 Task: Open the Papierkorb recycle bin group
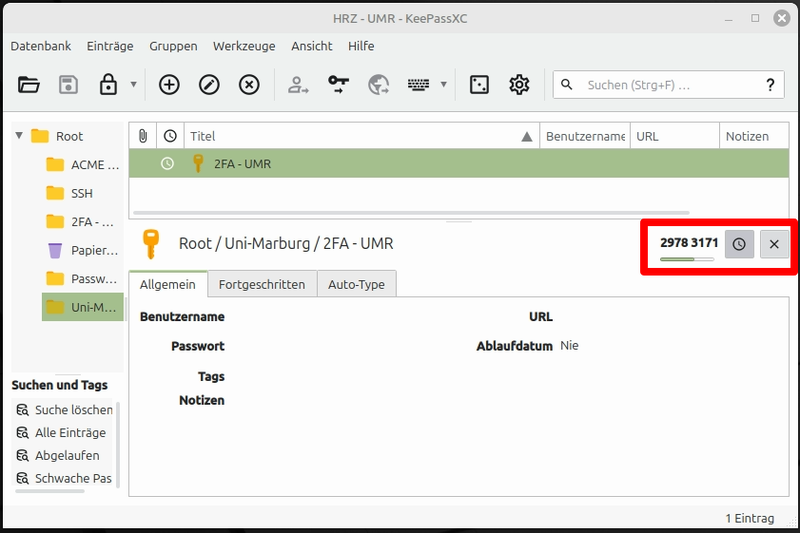(x=83, y=250)
